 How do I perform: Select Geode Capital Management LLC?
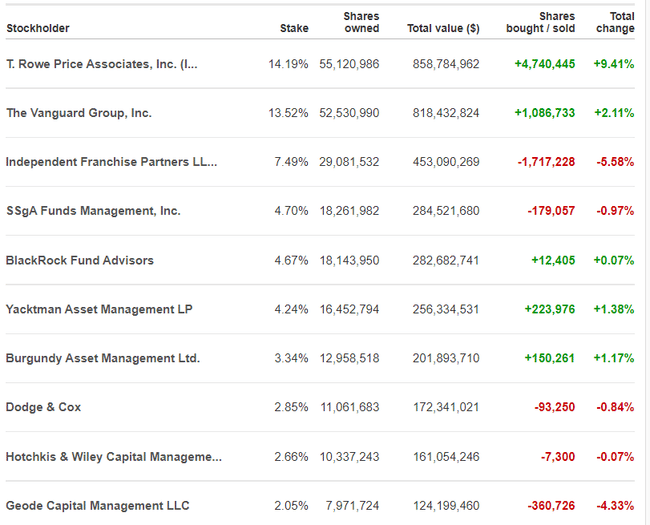[98, 505]
